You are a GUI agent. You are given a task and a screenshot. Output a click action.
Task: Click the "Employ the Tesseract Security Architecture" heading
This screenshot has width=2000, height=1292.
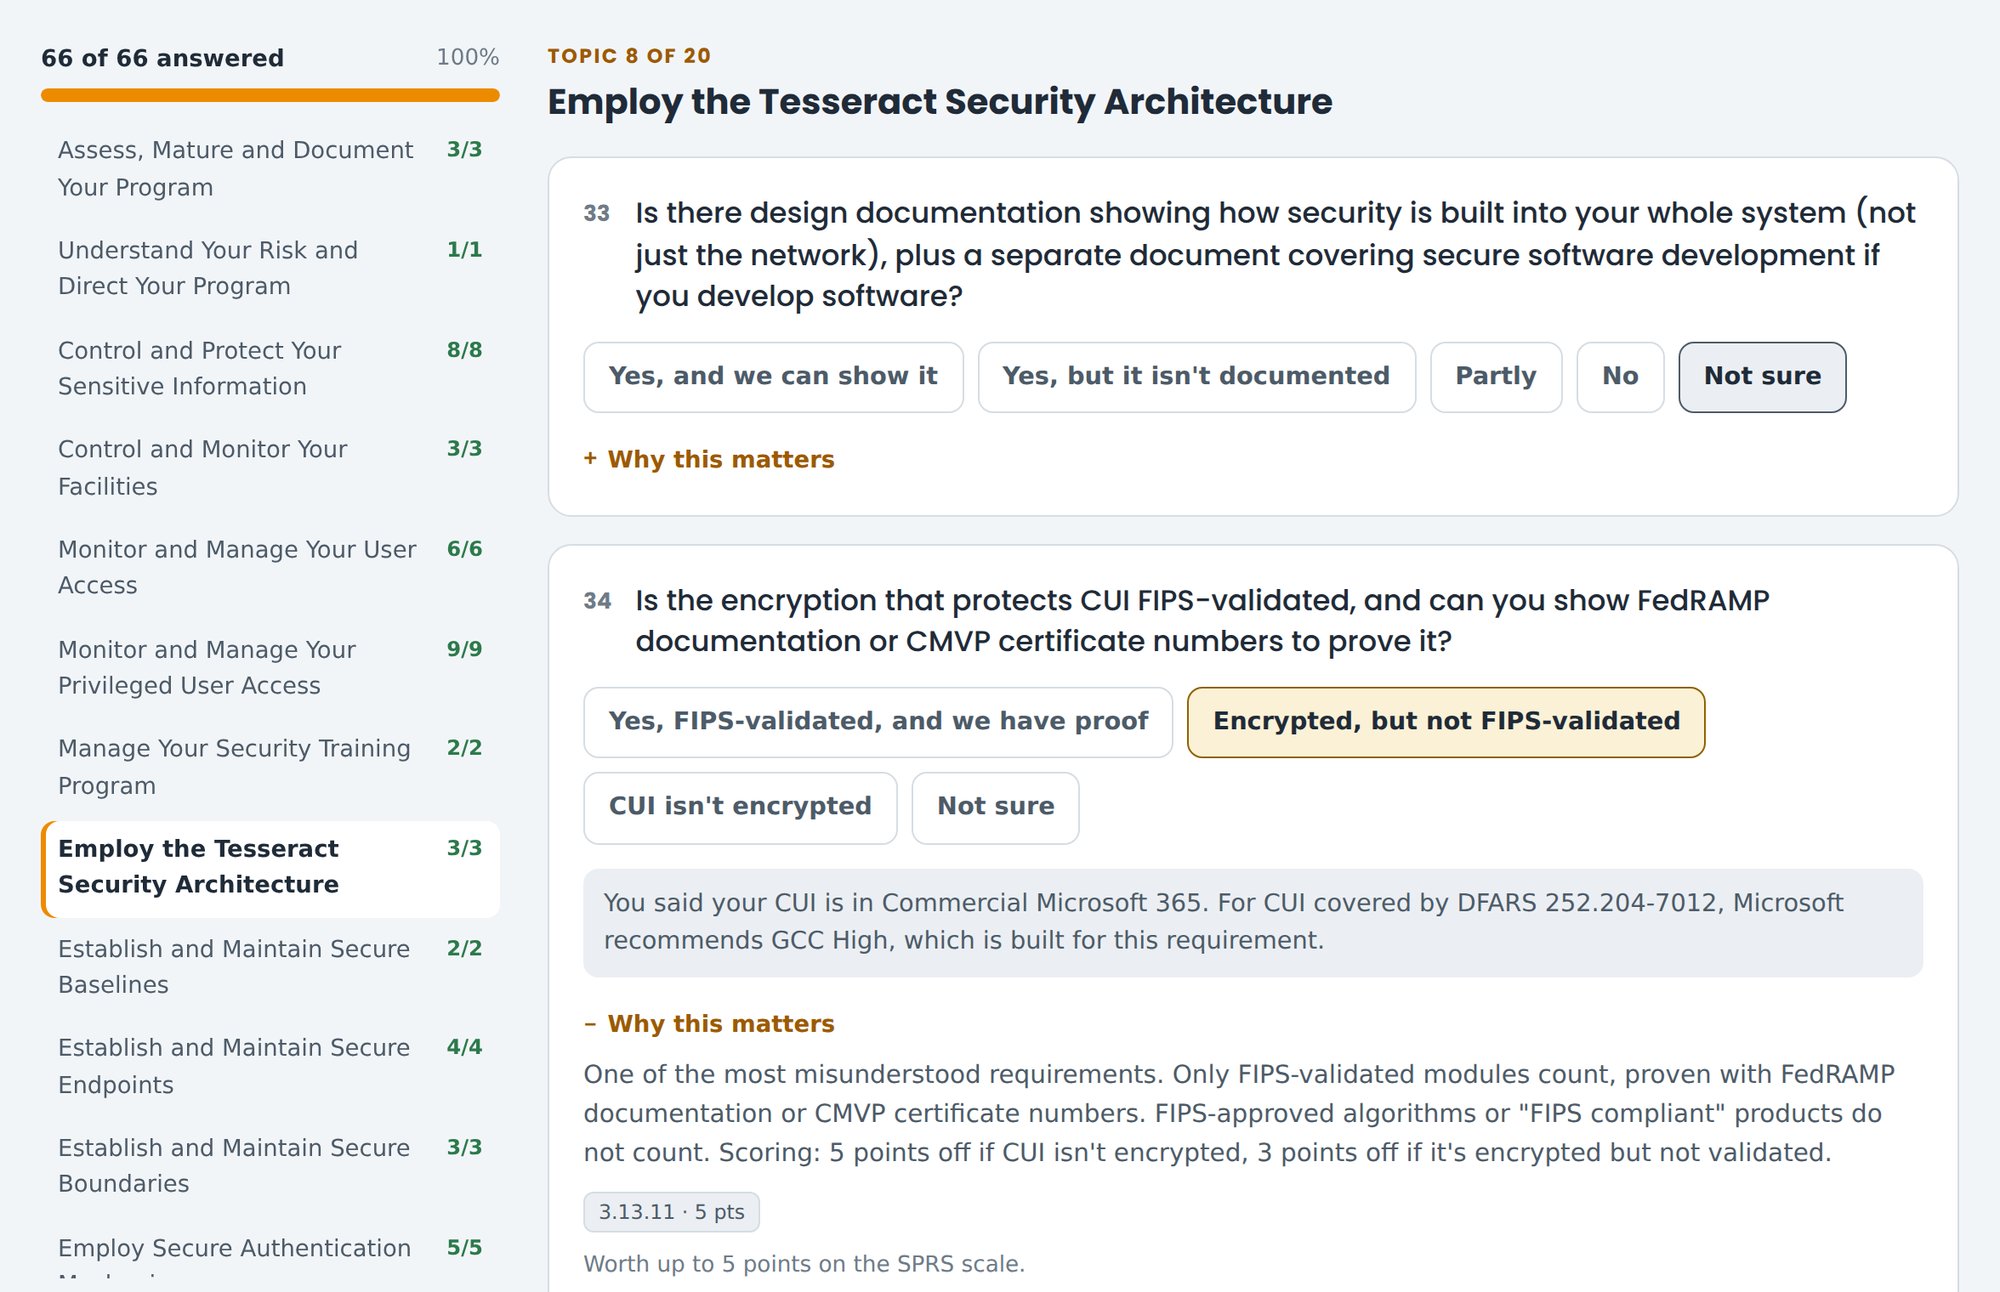(939, 103)
